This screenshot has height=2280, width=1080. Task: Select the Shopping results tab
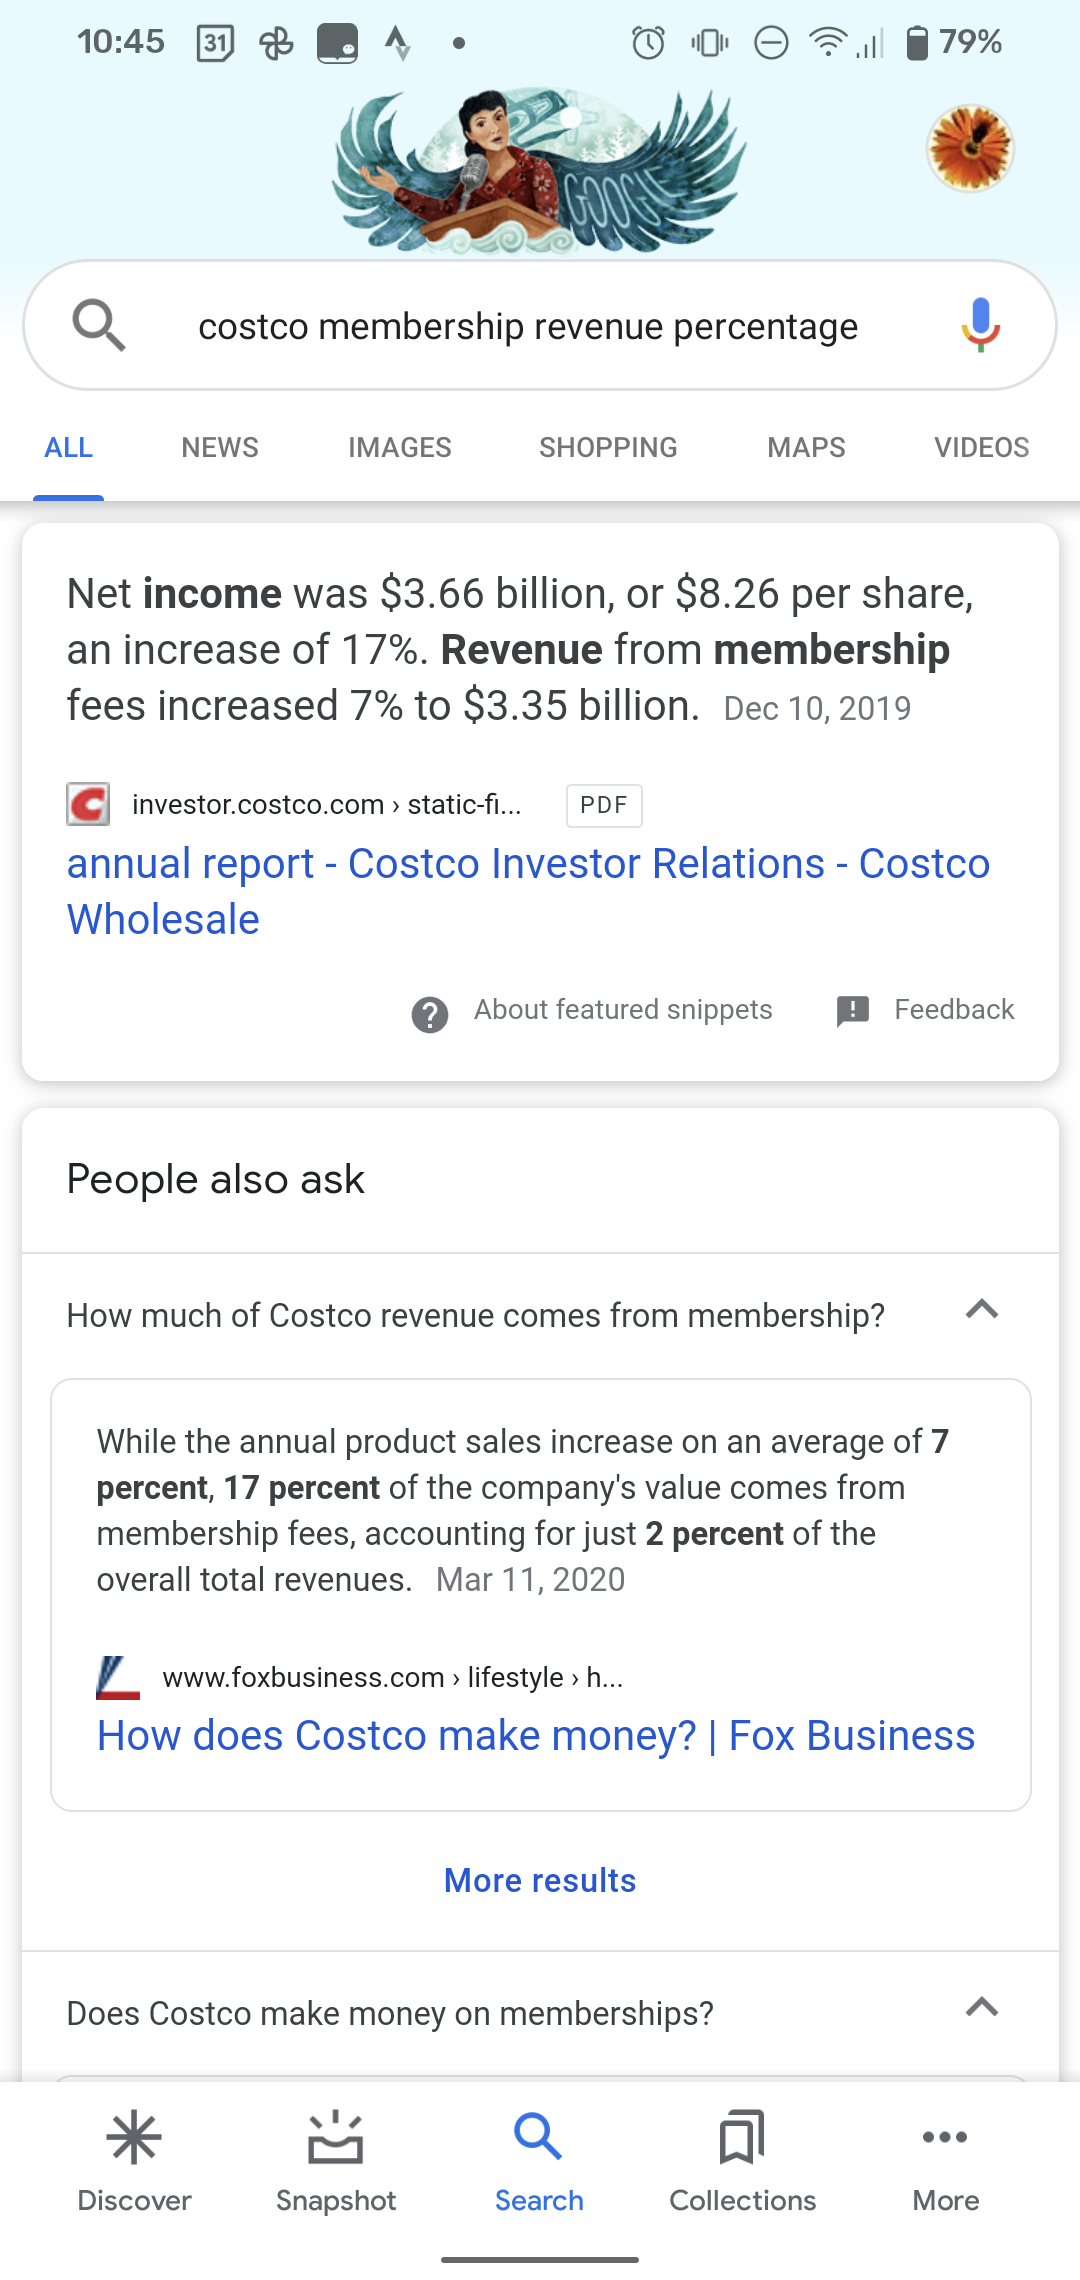click(x=608, y=447)
